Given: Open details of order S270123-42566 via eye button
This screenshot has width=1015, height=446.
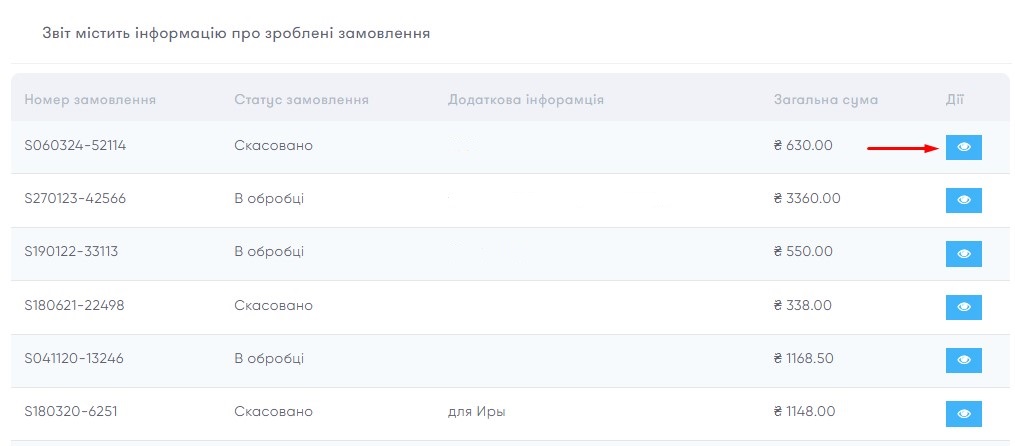Looking at the screenshot, I should pyautogui.click(x=963, y=200).
